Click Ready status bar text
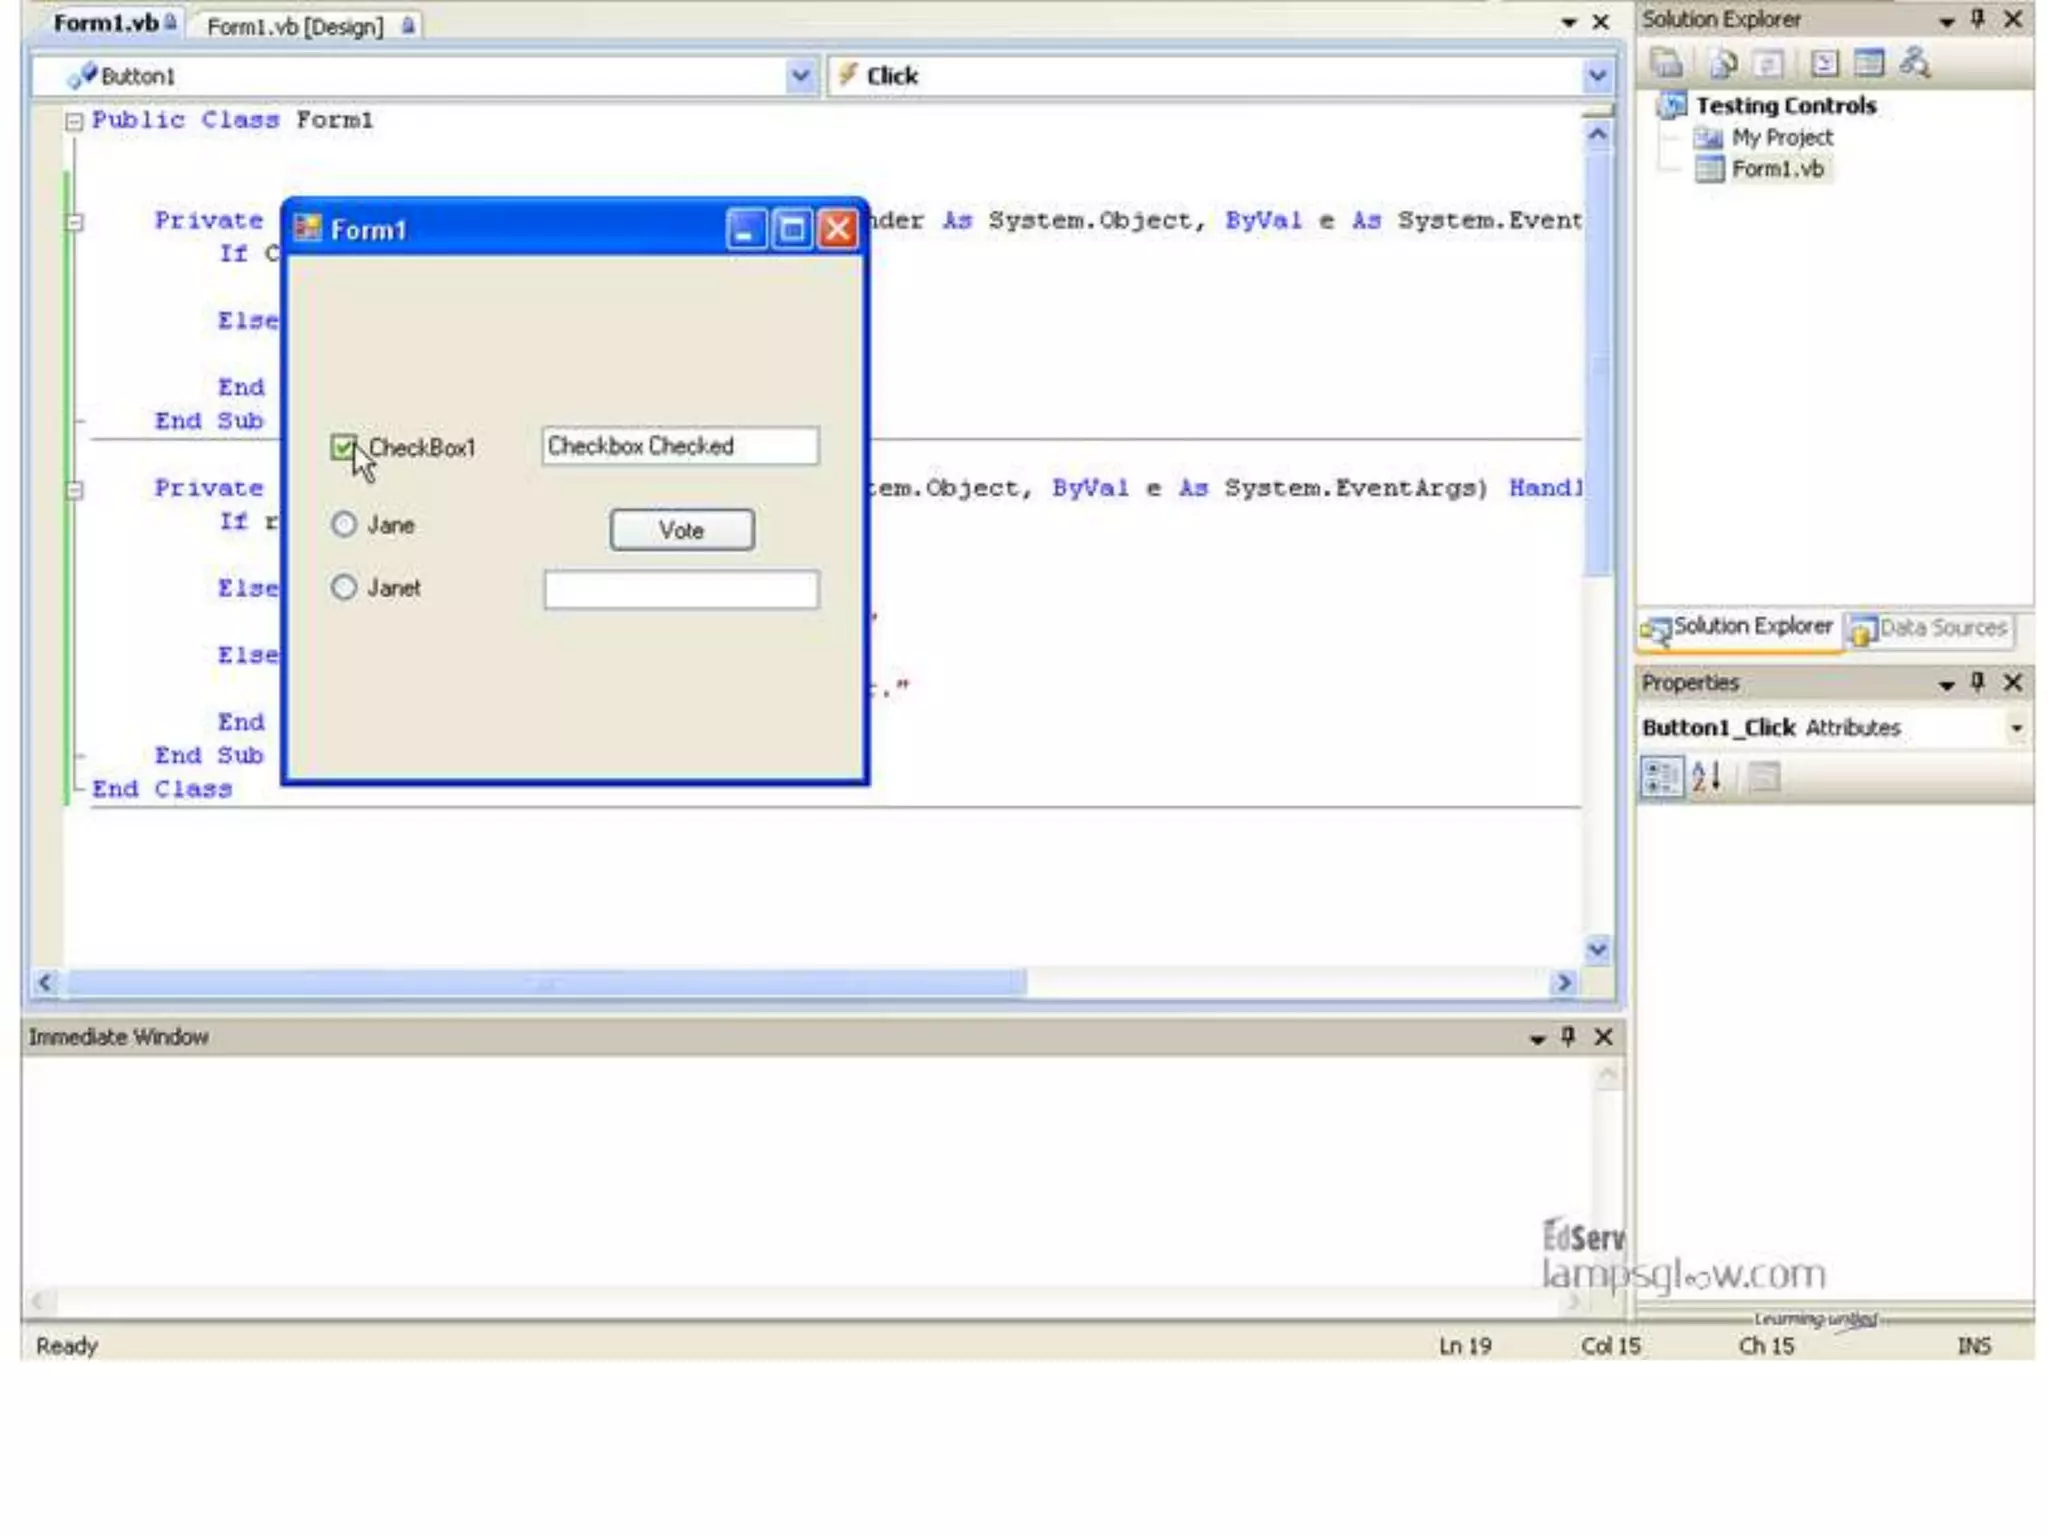This screenshot has width=2048, height=1536. pos(67,1346)
